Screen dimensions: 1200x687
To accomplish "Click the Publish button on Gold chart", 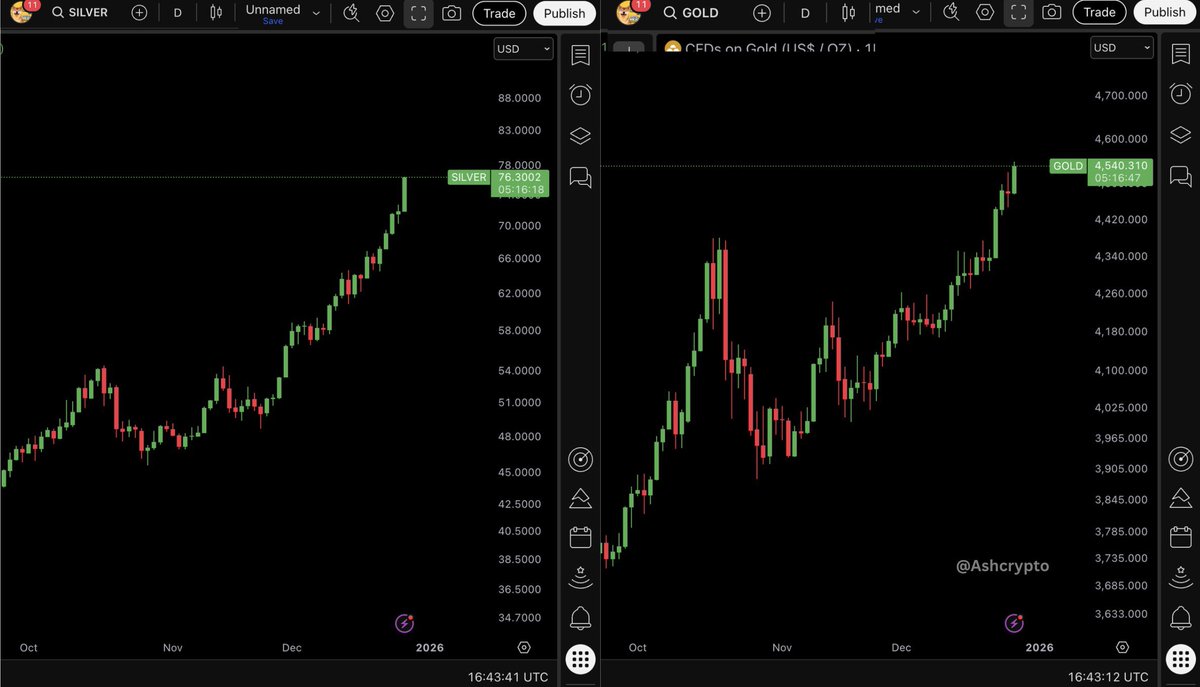I will click(1164, 13).
